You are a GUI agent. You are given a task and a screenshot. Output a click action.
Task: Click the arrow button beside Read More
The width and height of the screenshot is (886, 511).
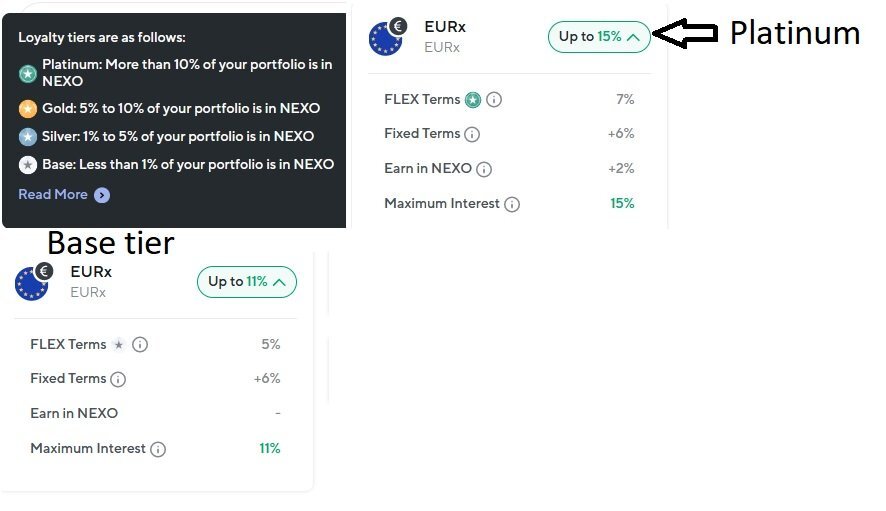[x=102, y=195]
